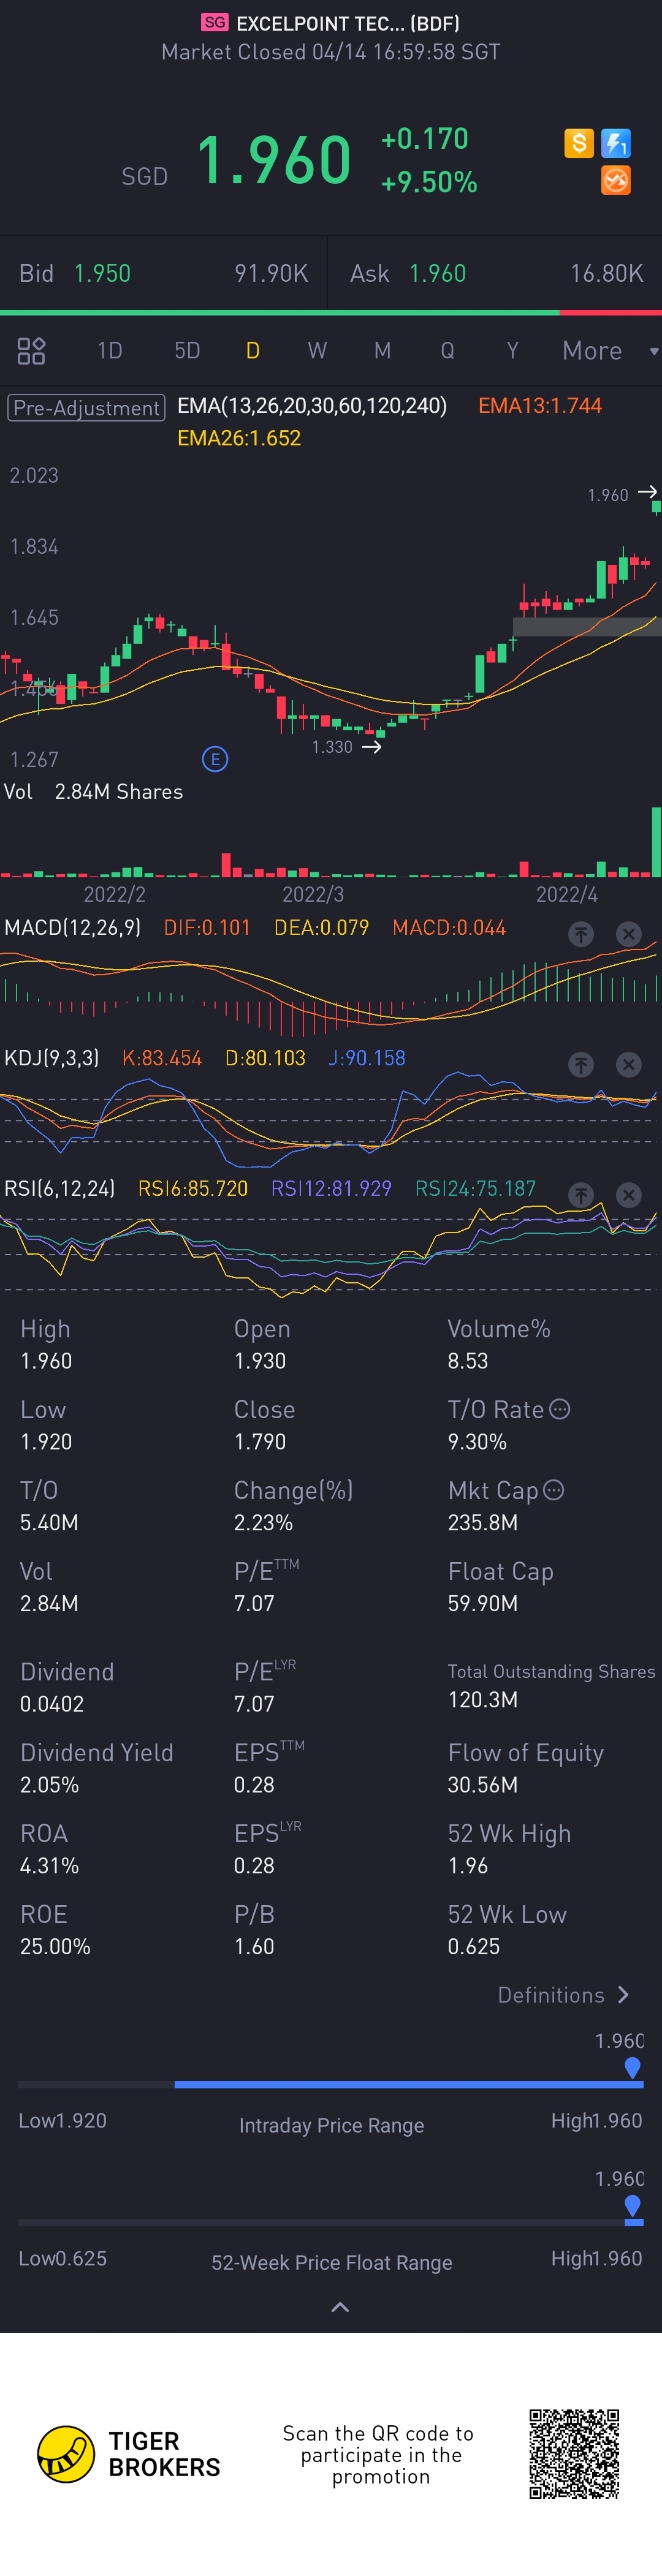Close the RSI indicator panel

[629, 1195]
